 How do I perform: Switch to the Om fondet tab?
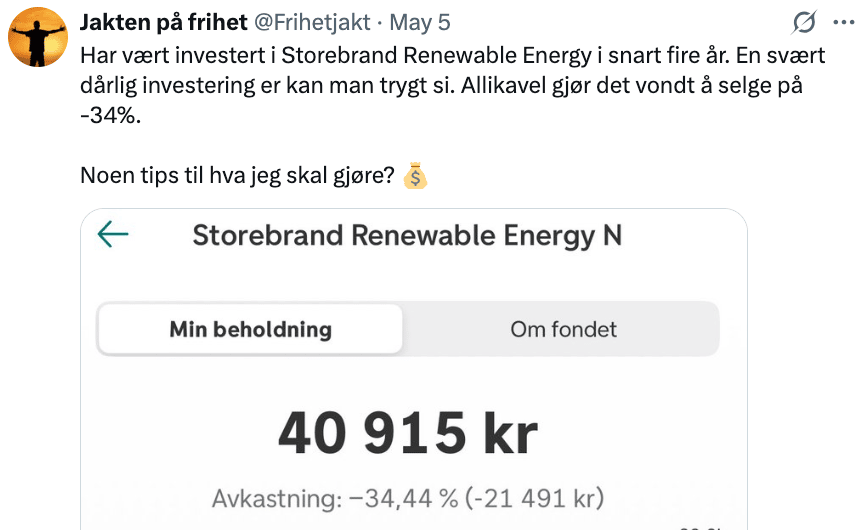click(563, 329)
